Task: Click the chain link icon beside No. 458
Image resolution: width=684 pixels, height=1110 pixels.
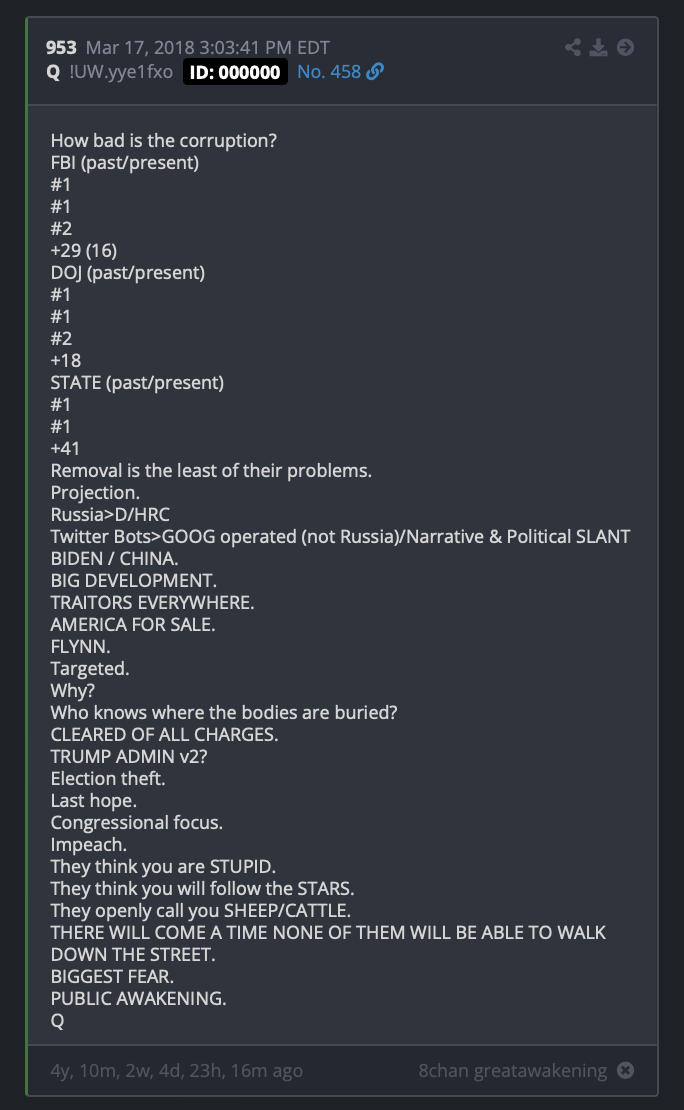Action: [x=375, y=71]
